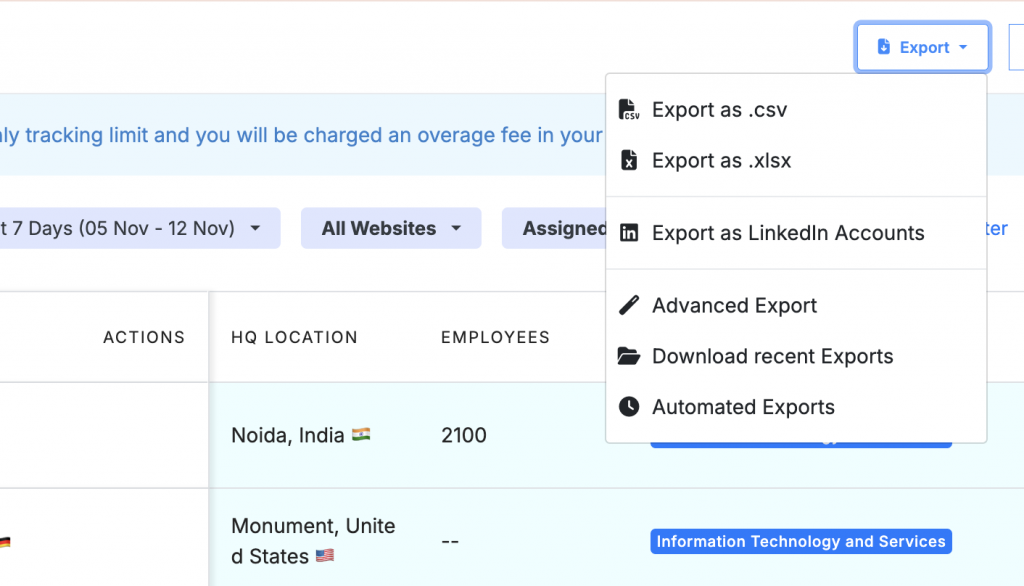Click the Information Technology and Services tag
The height and width of the screenshot is (586, 1024).
(x=800, y=542)
